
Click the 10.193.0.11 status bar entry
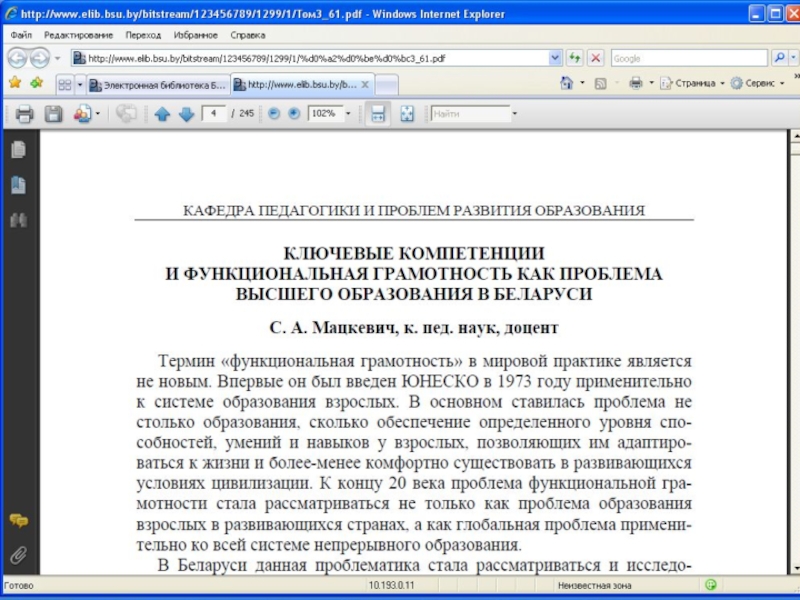pos(391,586)
